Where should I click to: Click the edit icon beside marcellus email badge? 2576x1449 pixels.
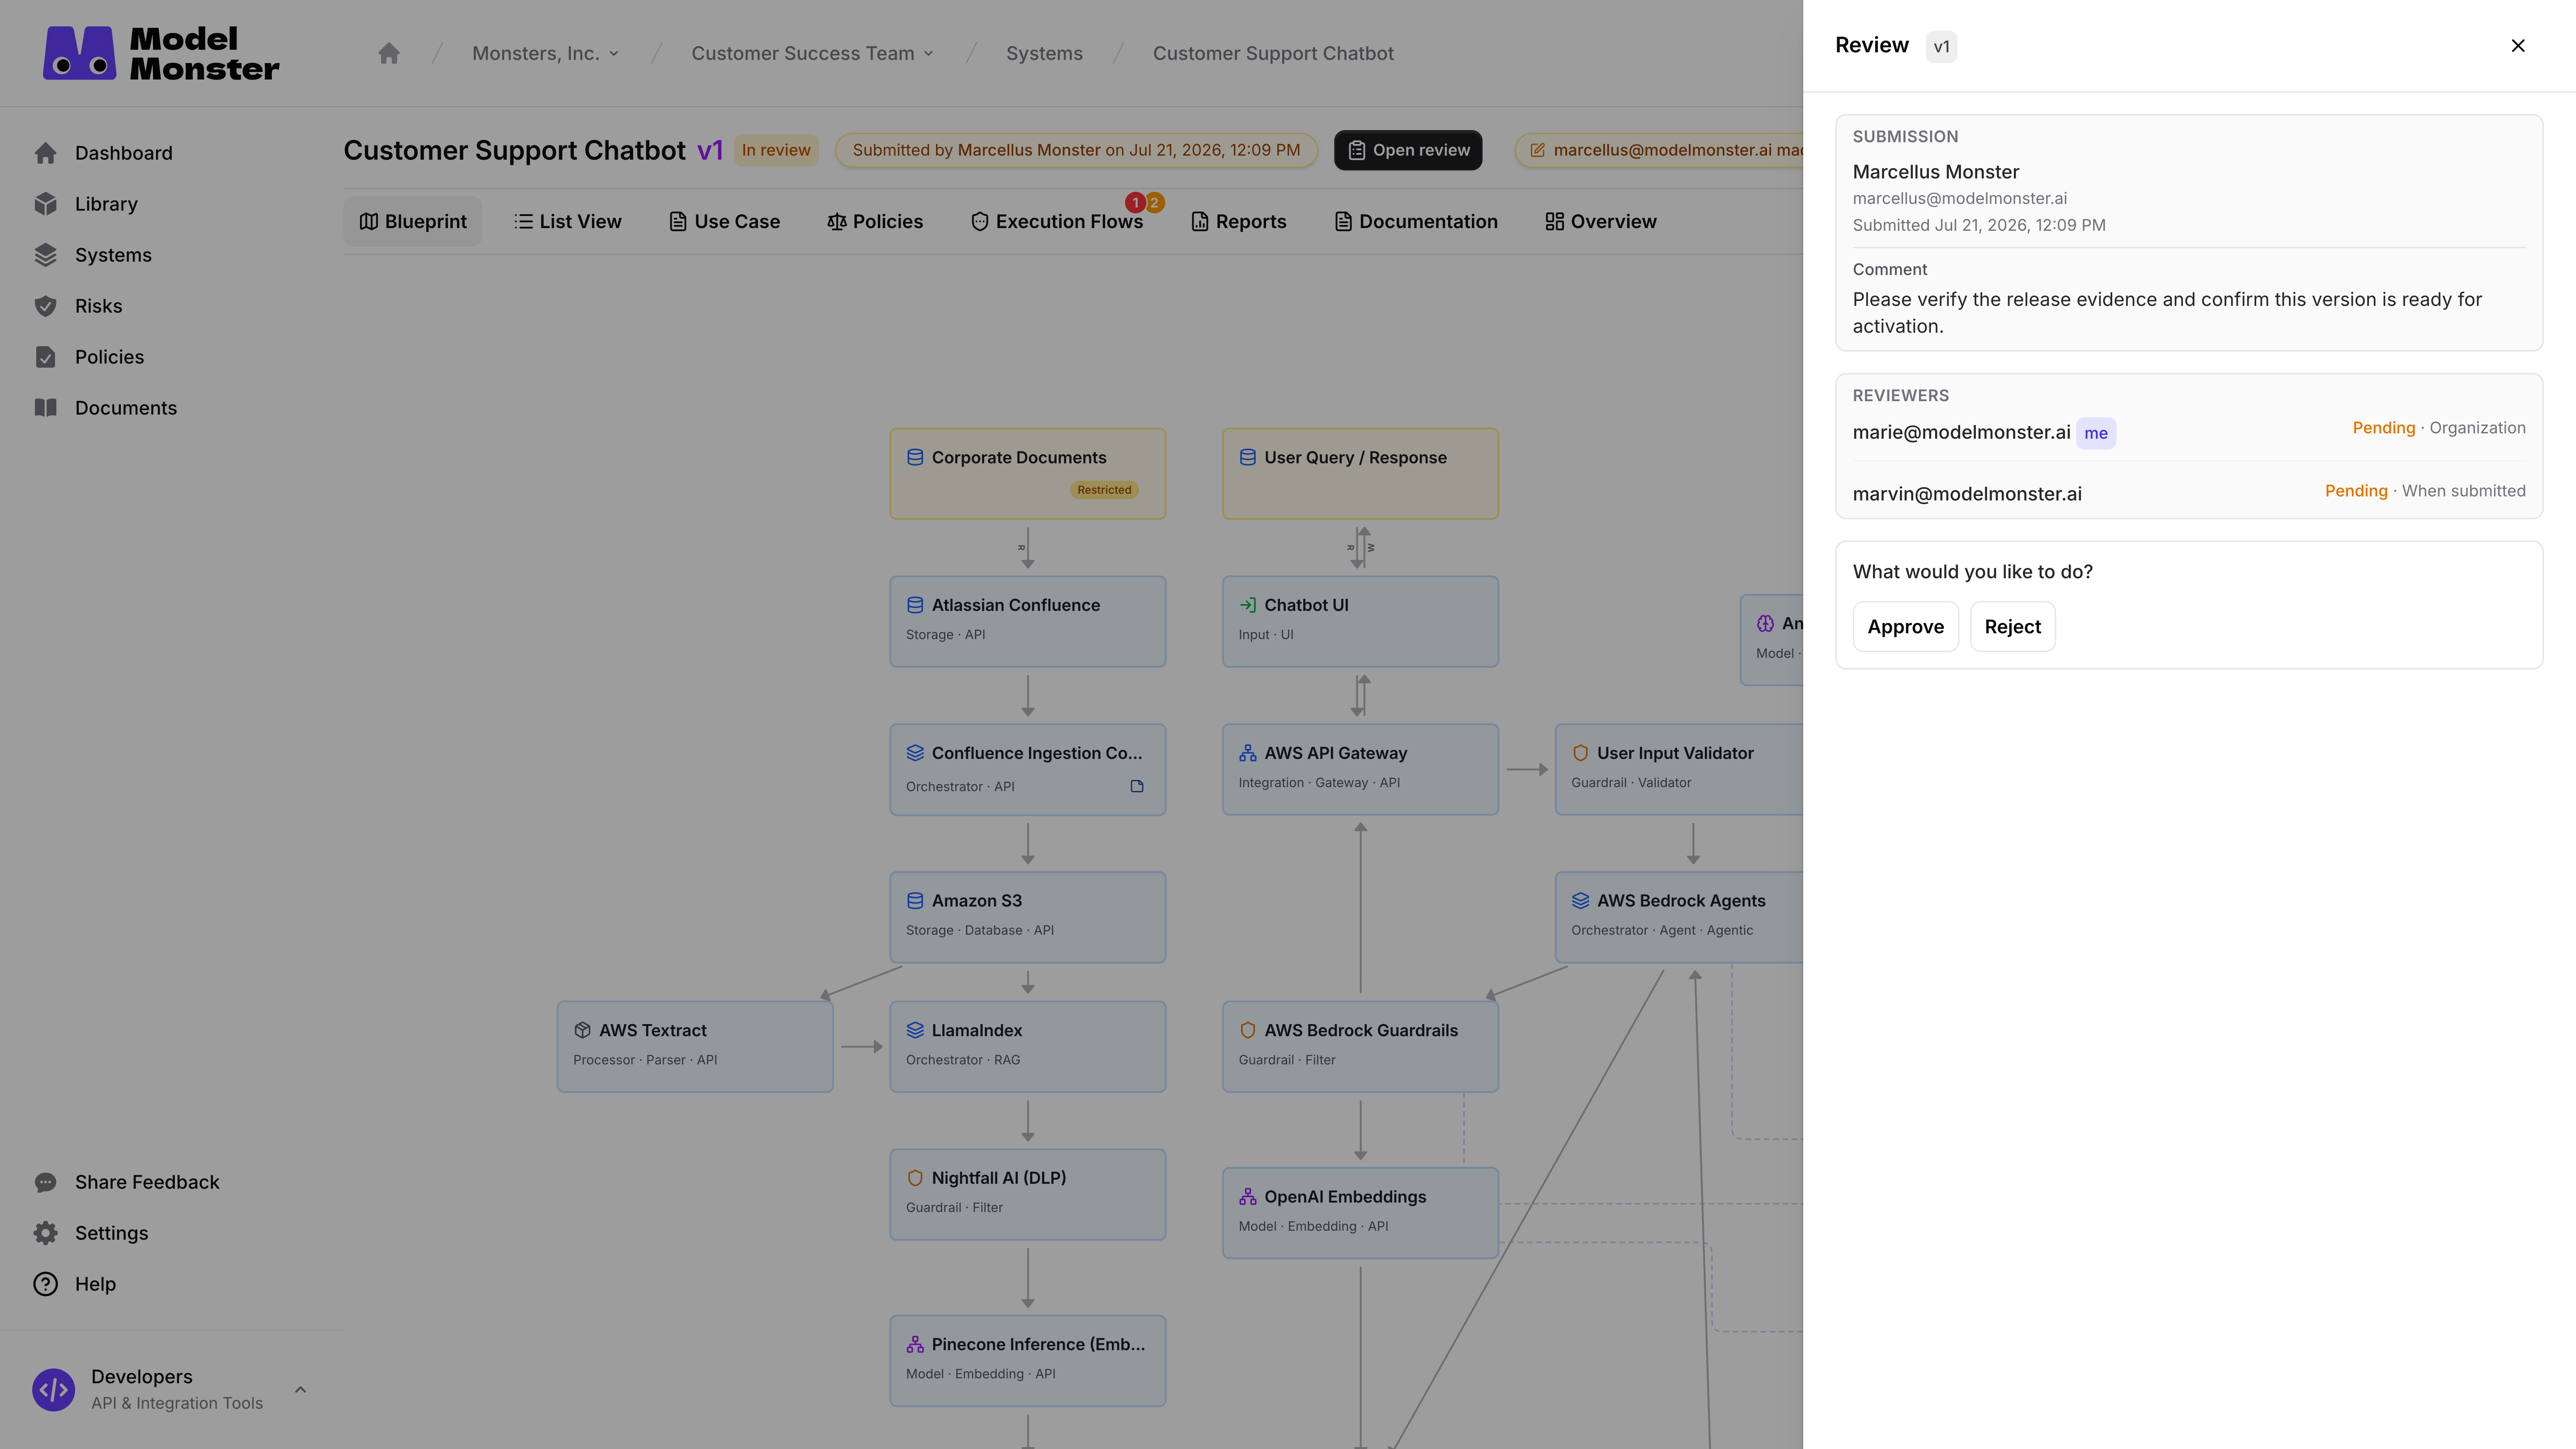(x=1537, y=150)
